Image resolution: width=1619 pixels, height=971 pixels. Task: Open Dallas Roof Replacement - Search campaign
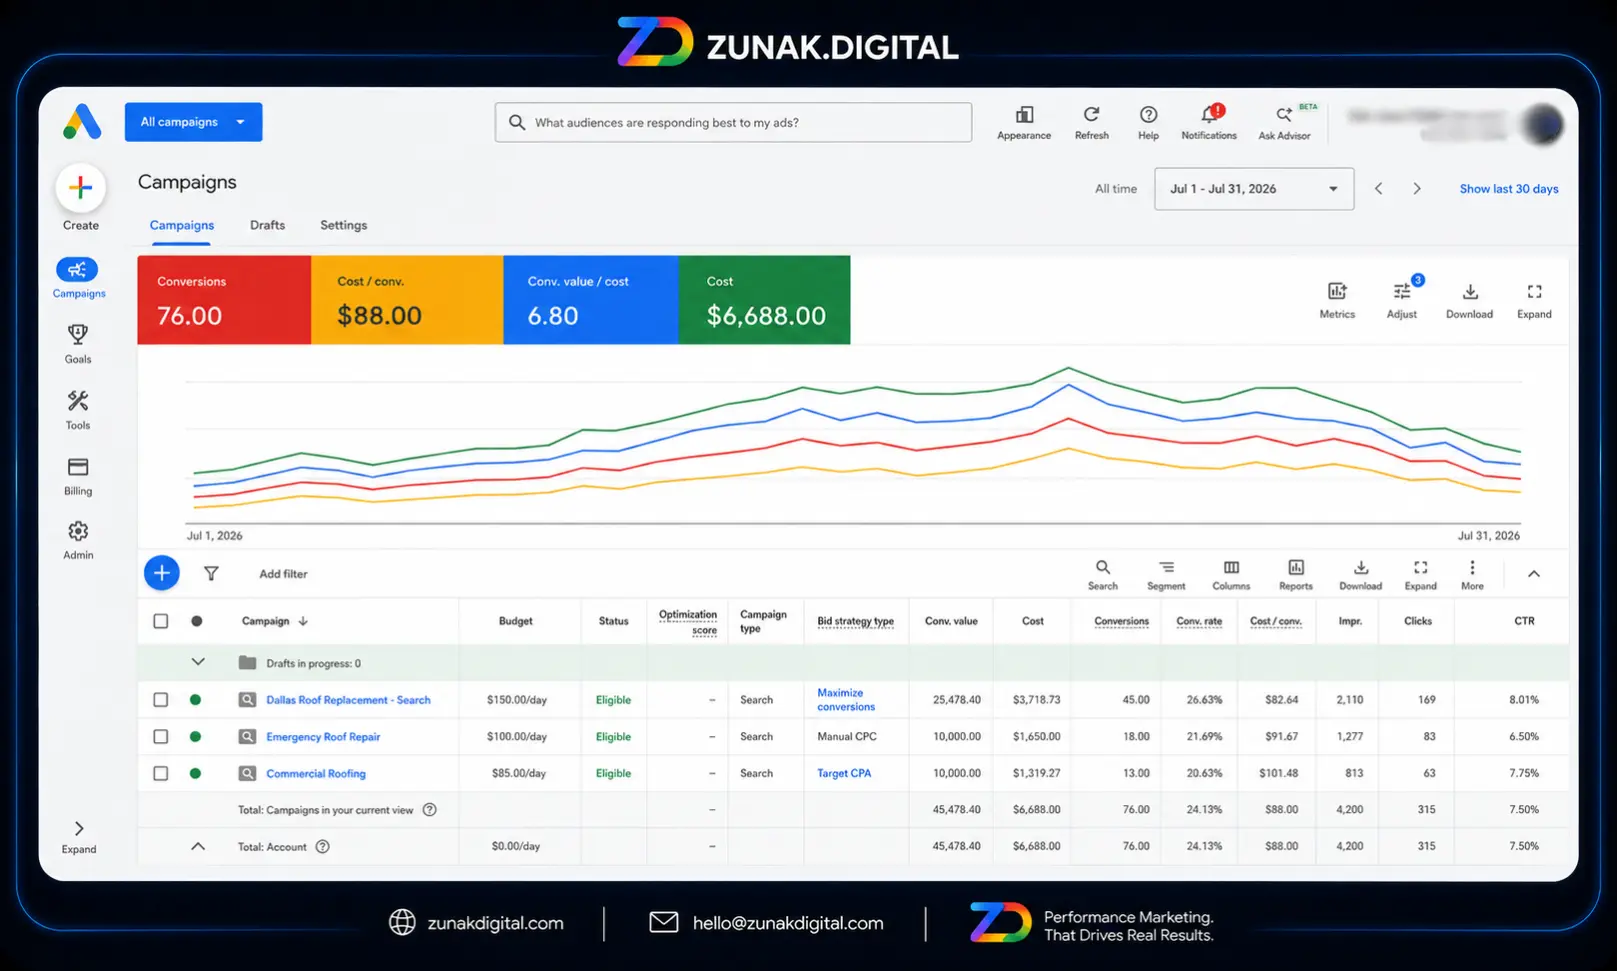point(348,700)
